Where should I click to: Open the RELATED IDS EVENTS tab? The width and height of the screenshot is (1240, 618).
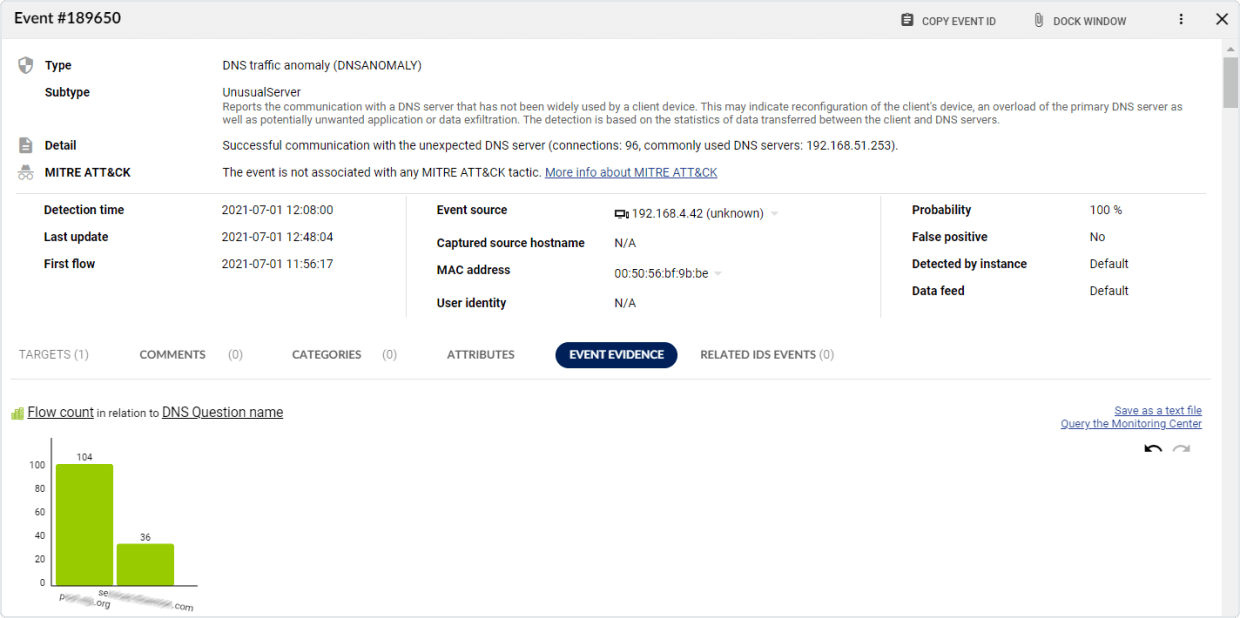point(766,354)
